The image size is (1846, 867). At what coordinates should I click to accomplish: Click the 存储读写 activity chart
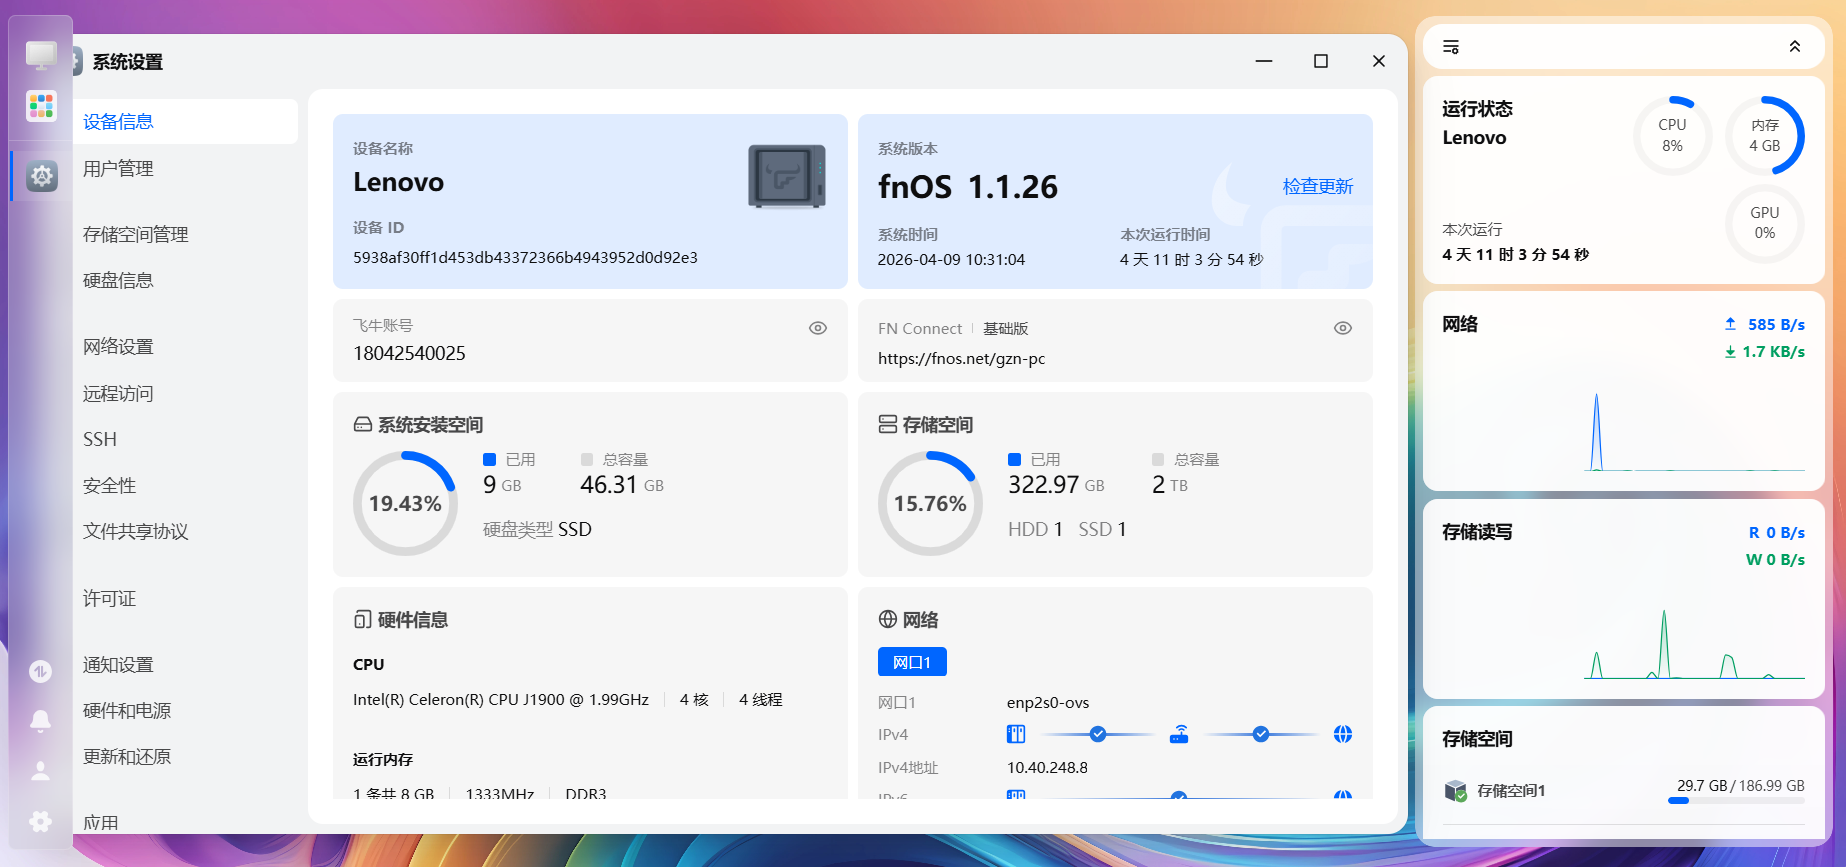pos(1695,643)
